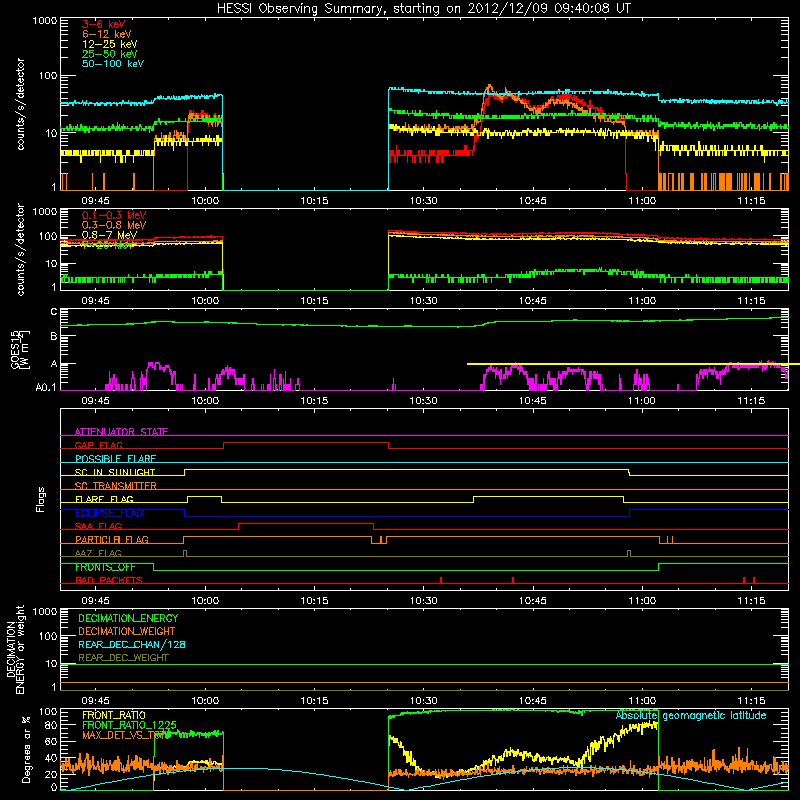Click the A0.1 tick label

pos(46,387)
